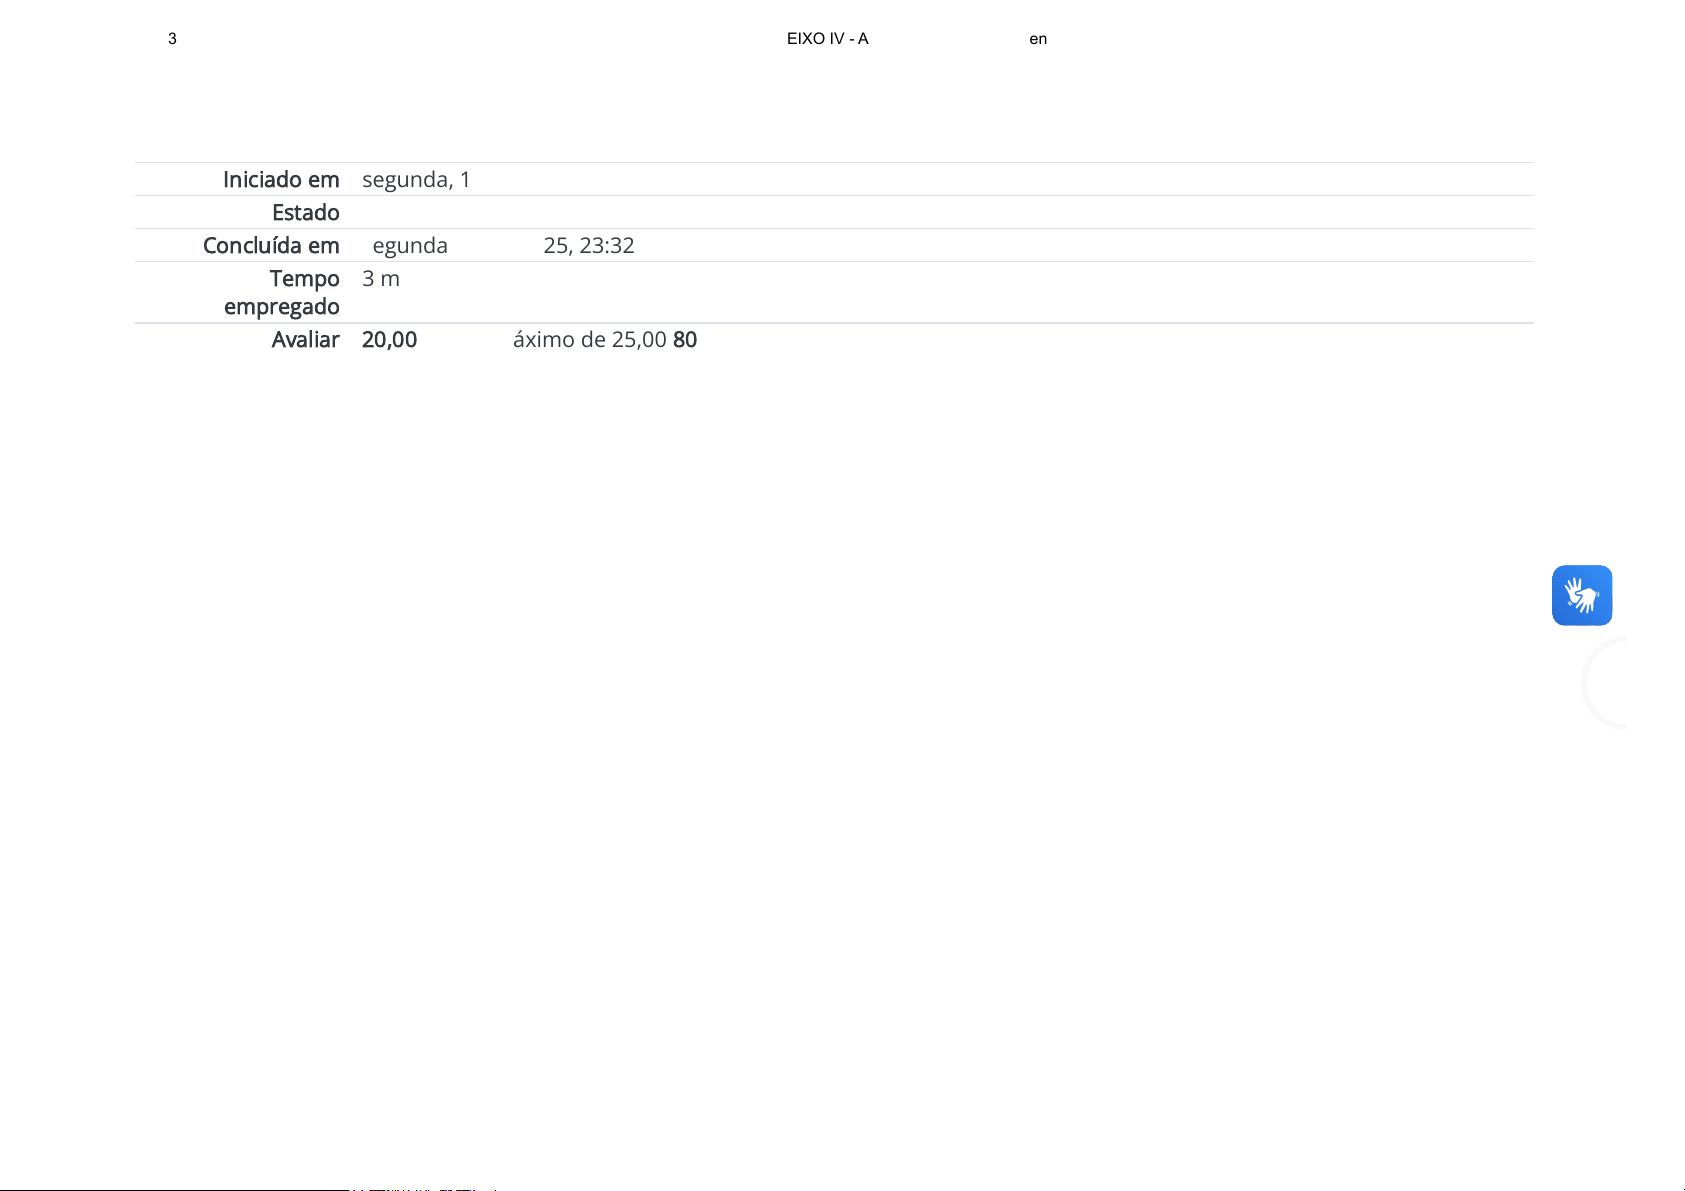Click the 'Concluída em' row label
The height and width of the screenshot is (1191, 1685).
pos(271,246)
